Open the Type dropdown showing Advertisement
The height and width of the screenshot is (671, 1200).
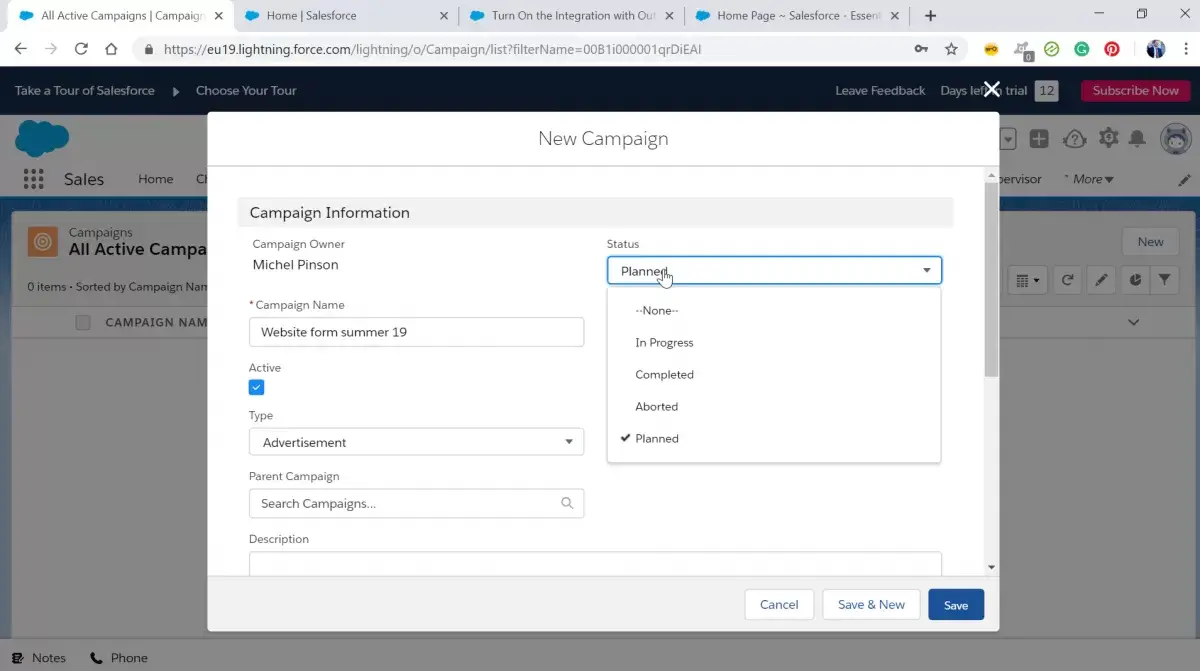point(416,442)
